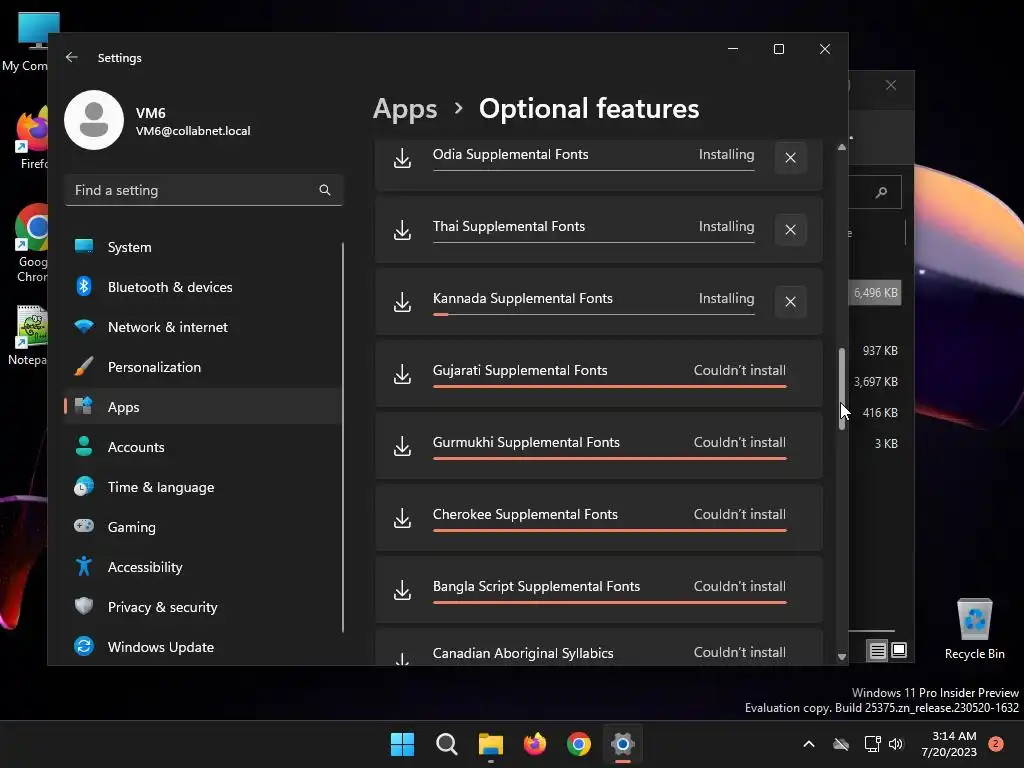Select the Google Chrome desktop shortcut
The height and width of the screenshot is (768, 1024).
coord(30,243)
